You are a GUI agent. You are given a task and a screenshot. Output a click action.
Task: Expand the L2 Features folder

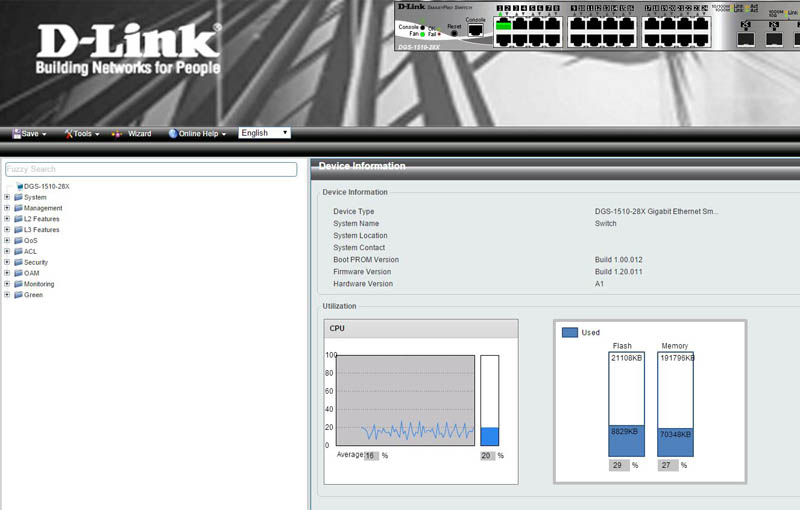7,218
